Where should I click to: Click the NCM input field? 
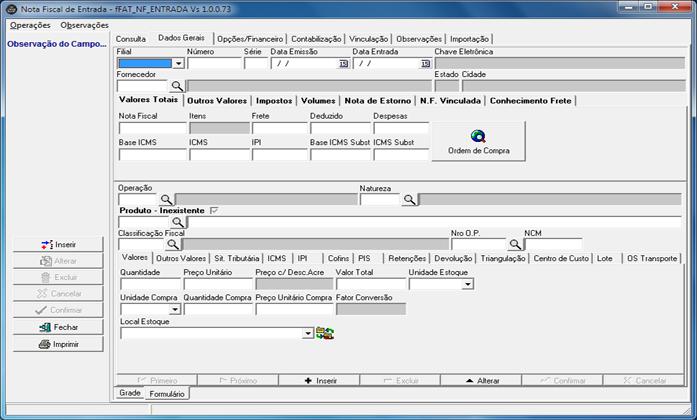coord(553,244)
